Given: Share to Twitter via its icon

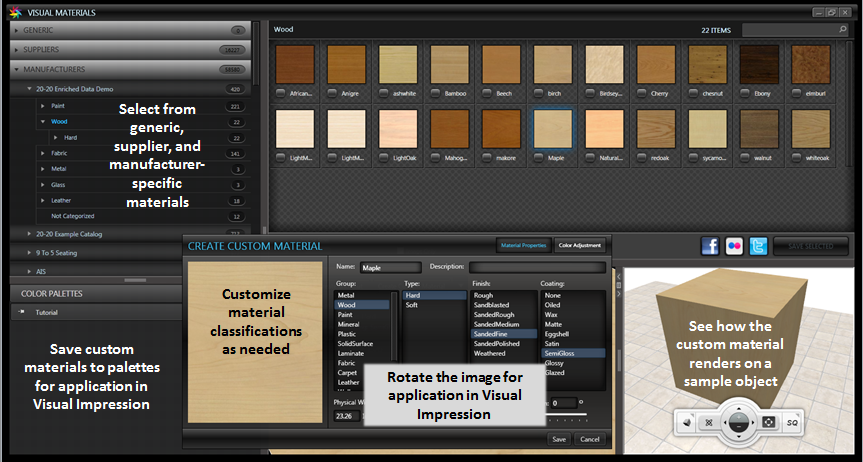Looking at the screenshot, I should pos(758,246).
